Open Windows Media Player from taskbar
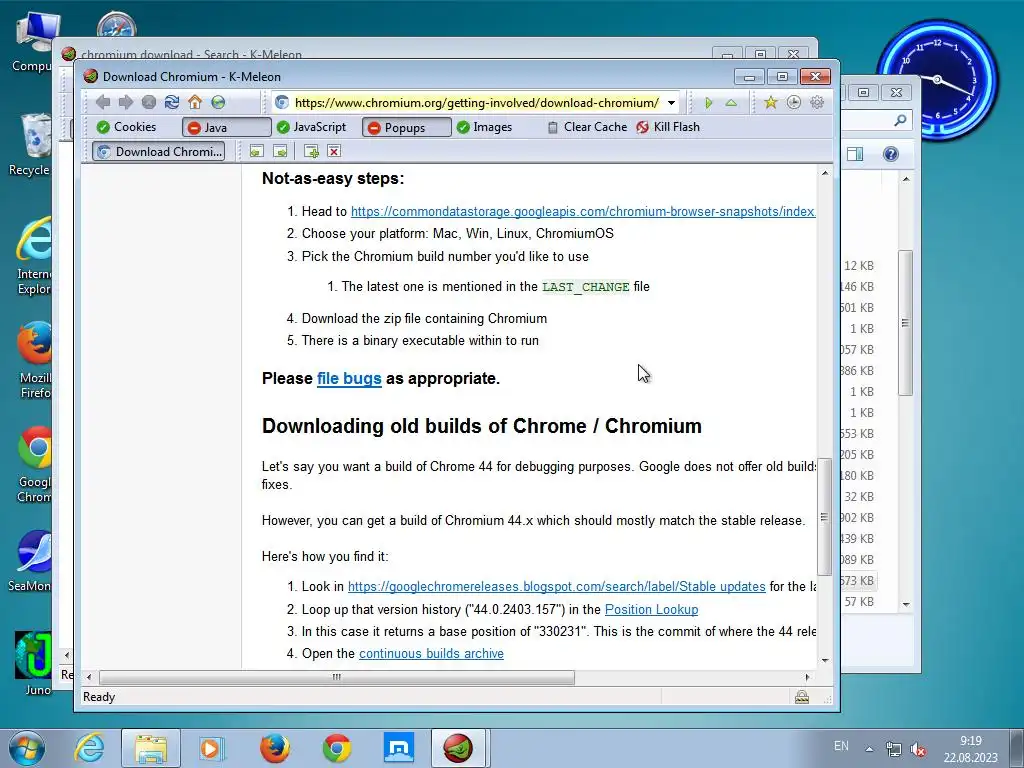The width and height of the screenshot is (1024, 768). pyautogui.click(x=212, y=748)
